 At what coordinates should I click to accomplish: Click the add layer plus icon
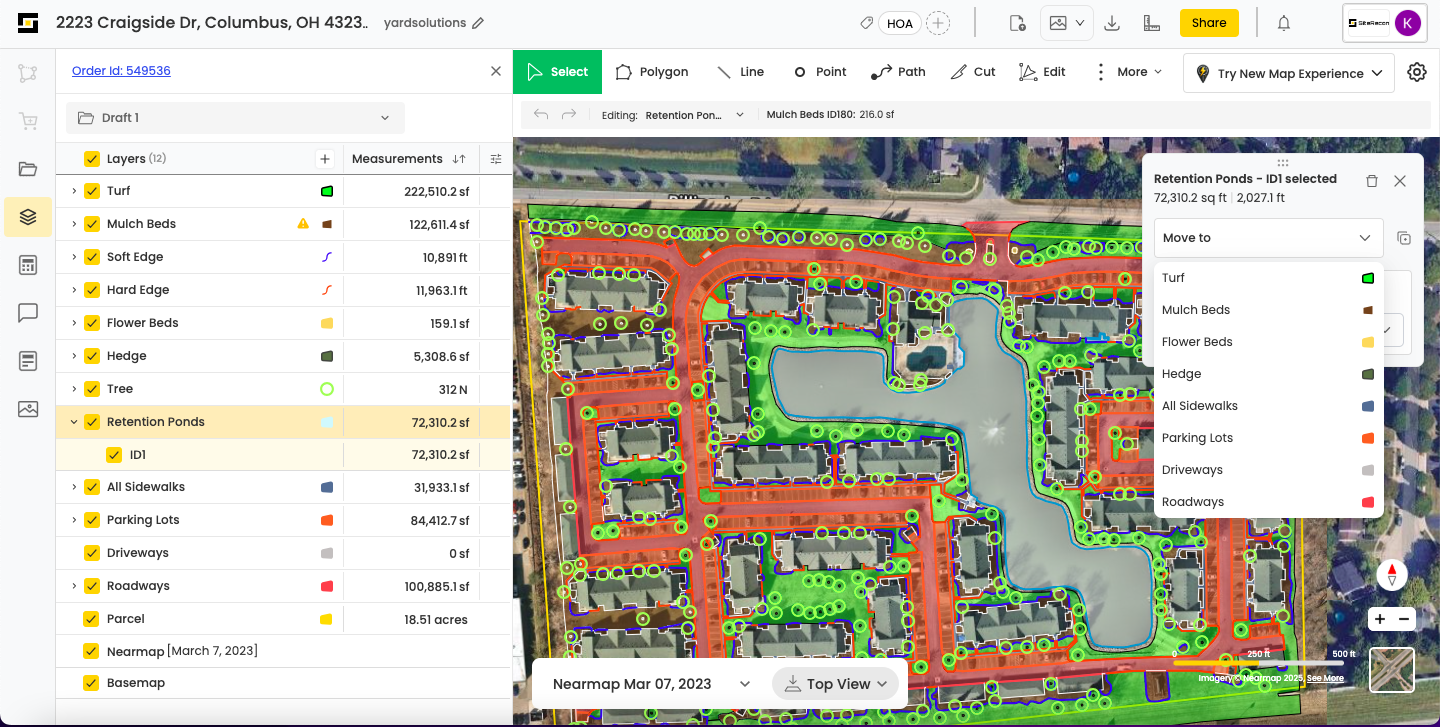(324, 159)
